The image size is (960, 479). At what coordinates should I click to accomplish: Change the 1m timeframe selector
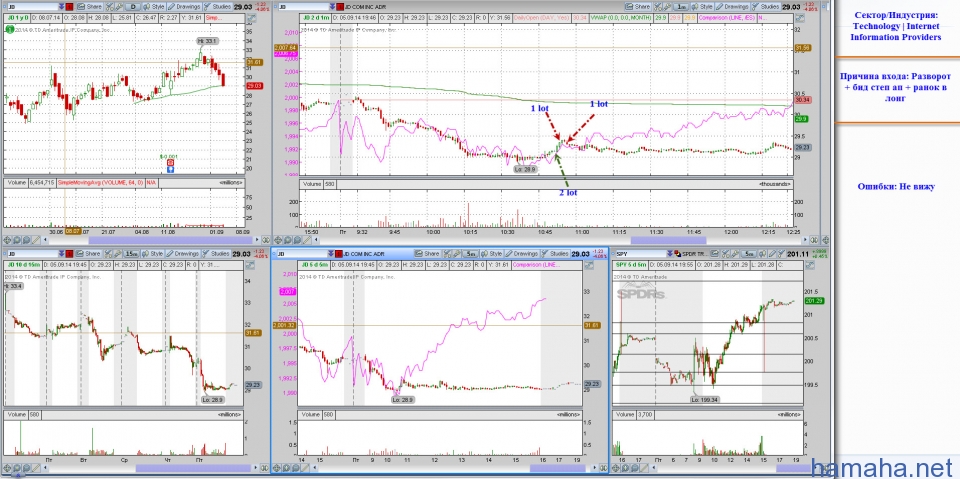(x=681, y=6)
